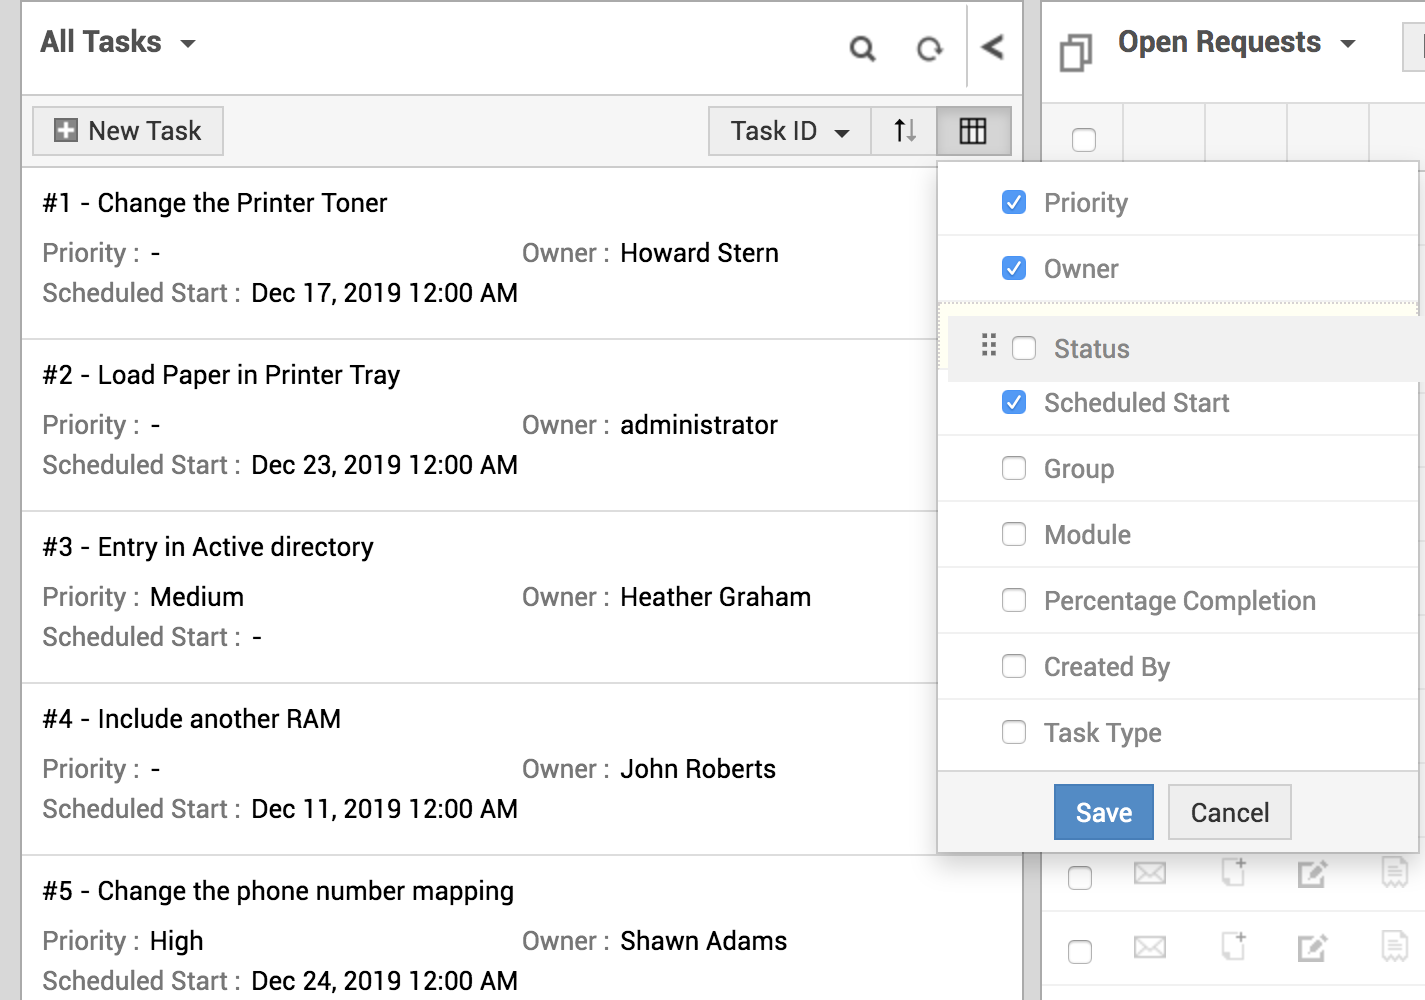Open the All Tasks filter dropdown
1425x1000 pixels.
[x=118, y=42]
